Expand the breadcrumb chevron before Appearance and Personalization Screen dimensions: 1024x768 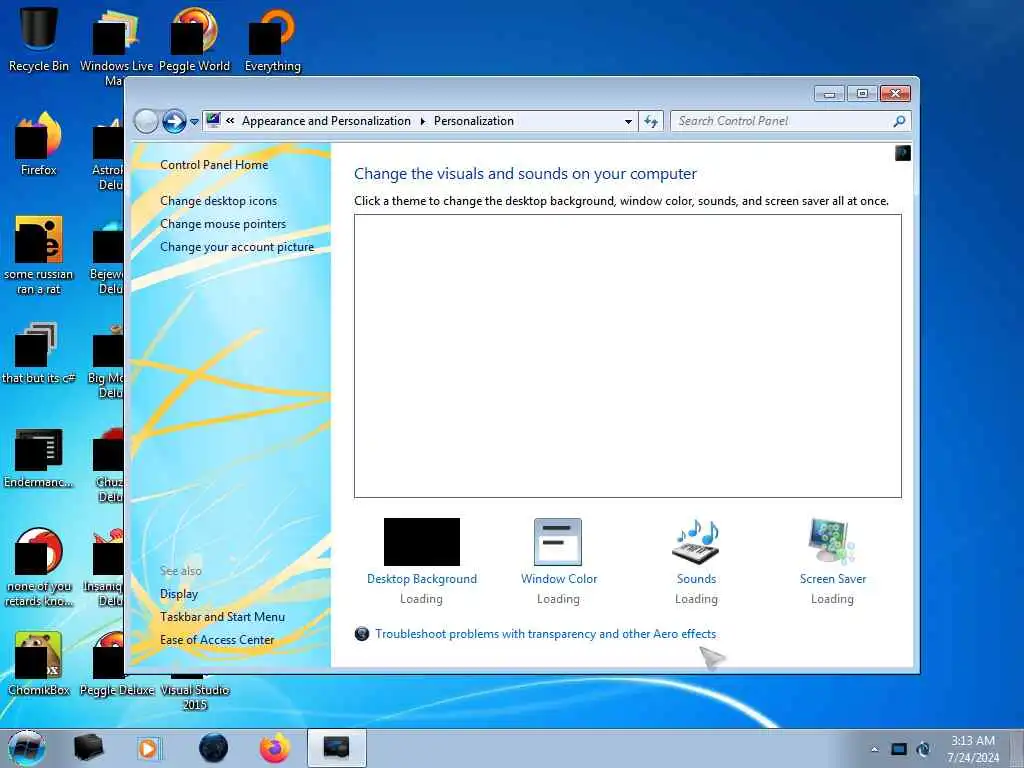coord(230,121)
